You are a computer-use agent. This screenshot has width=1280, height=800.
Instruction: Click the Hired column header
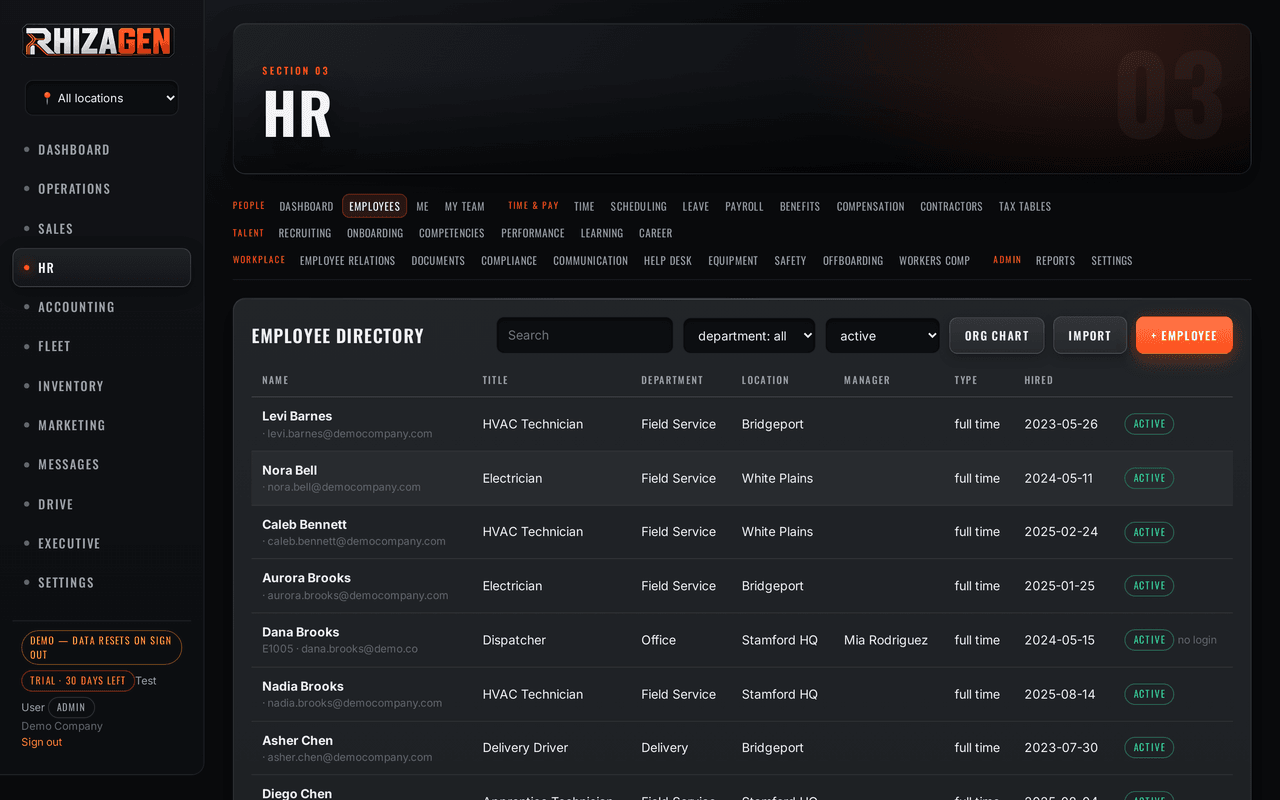point(1038,380)
